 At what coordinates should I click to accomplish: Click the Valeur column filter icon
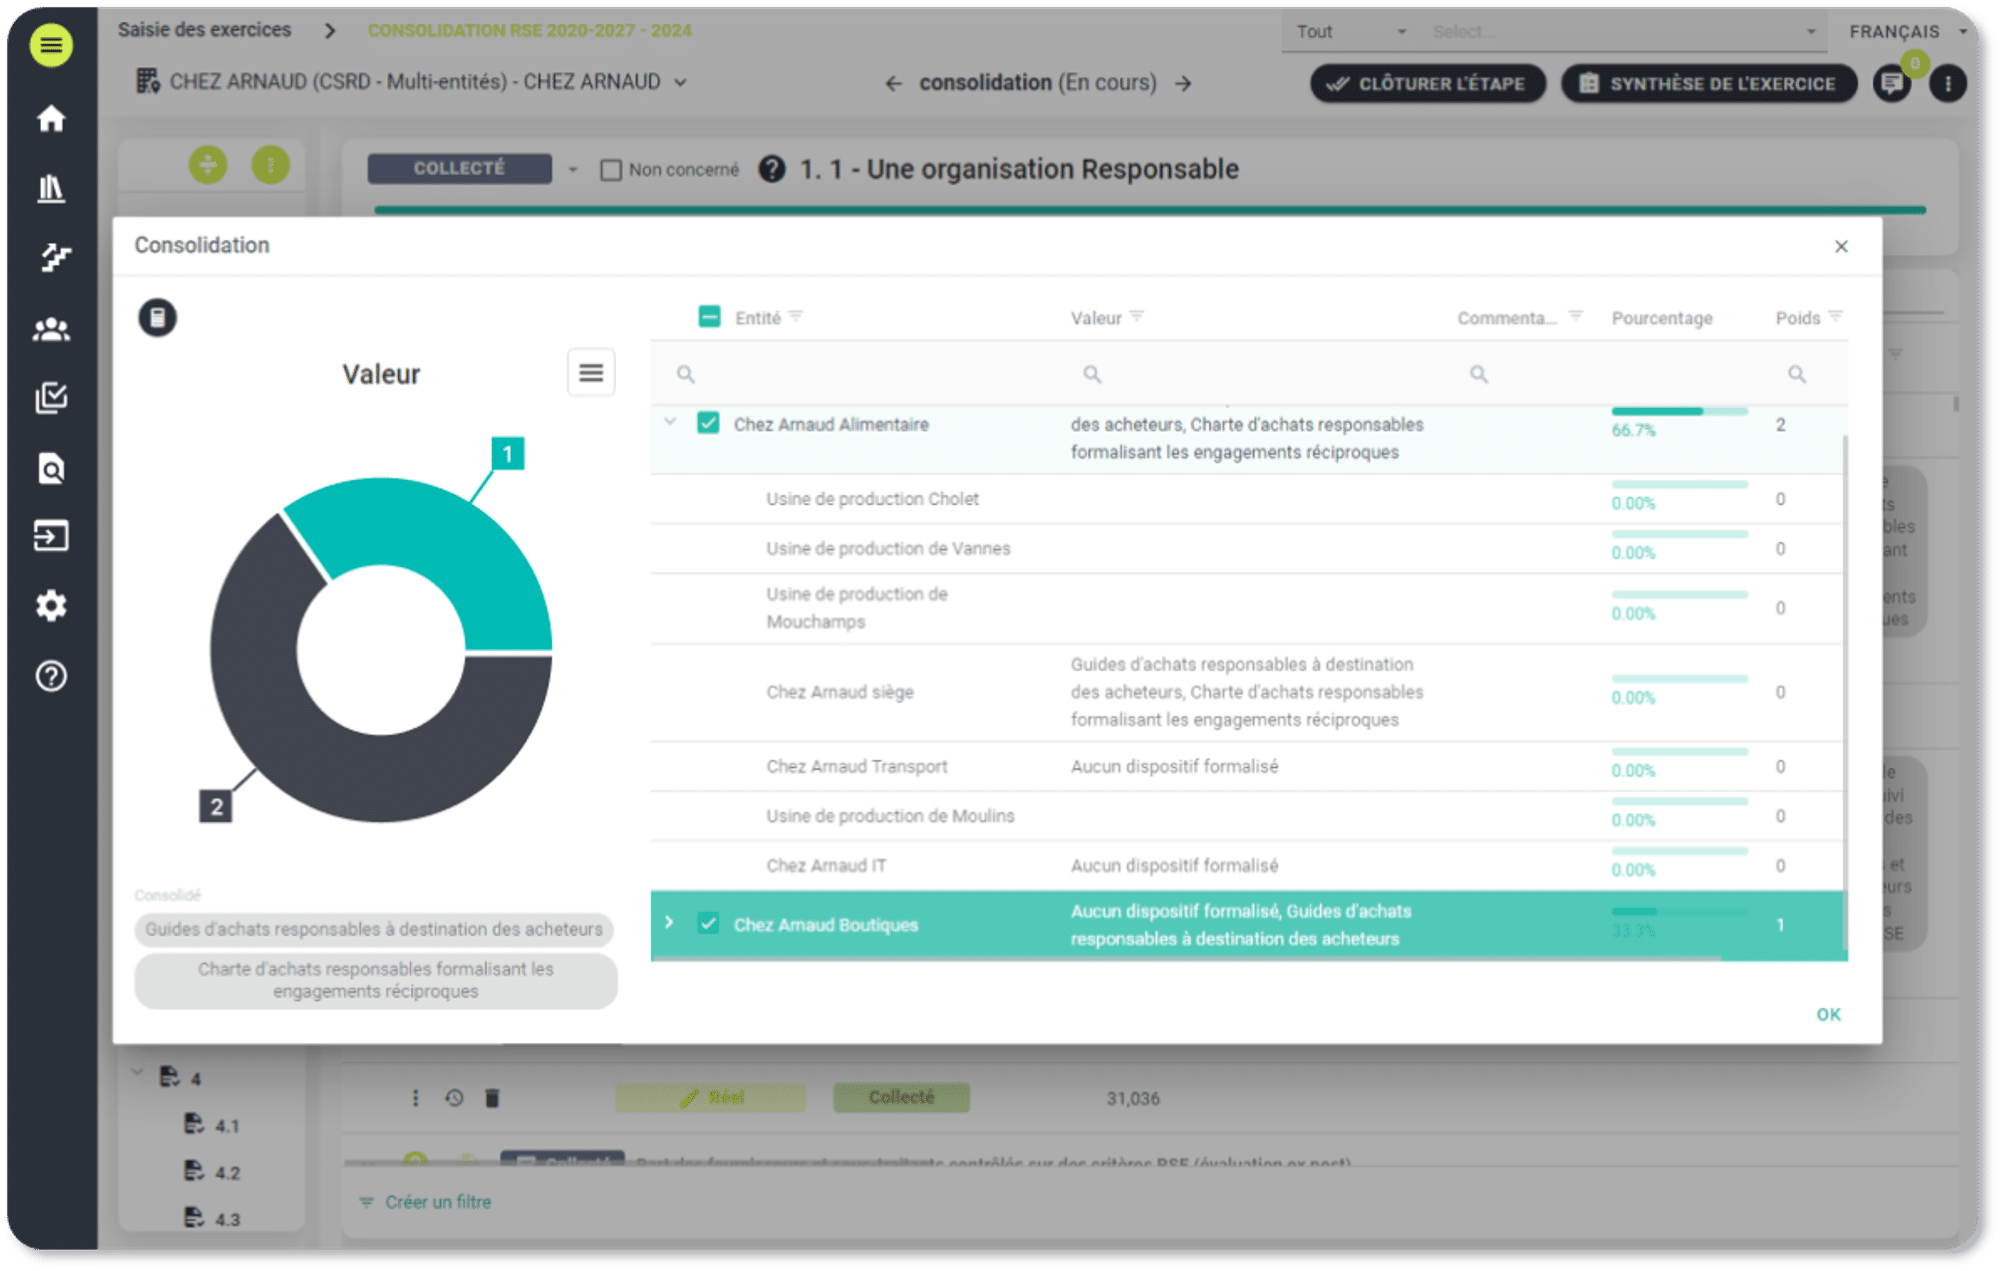[x=1136, y=316]
